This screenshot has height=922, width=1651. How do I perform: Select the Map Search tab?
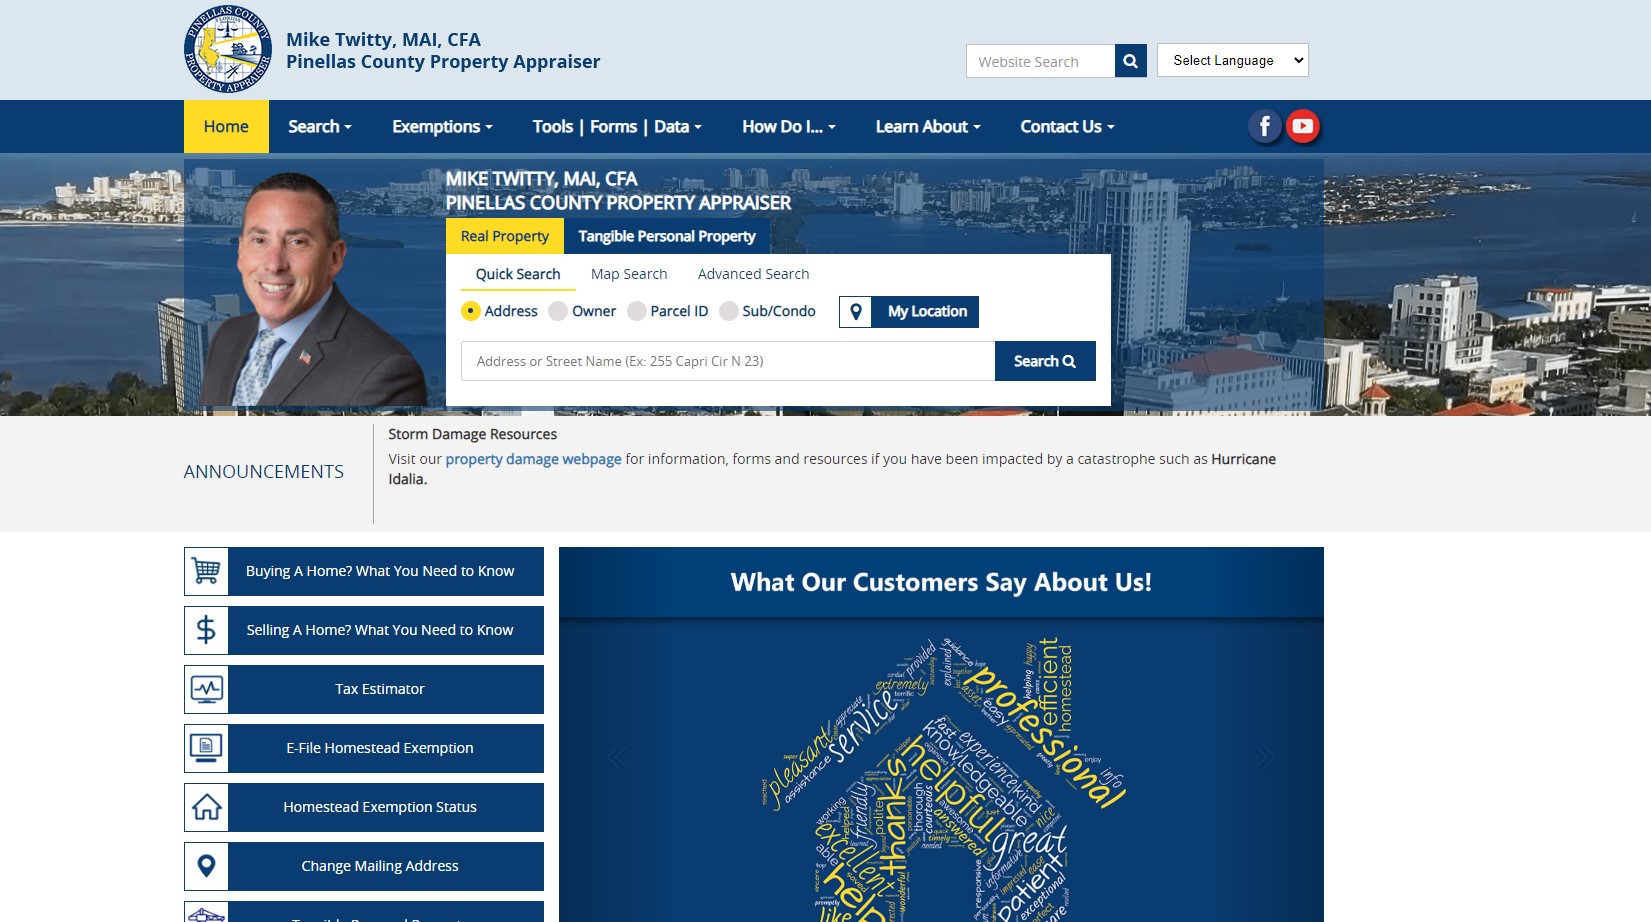tap(629, 274)
